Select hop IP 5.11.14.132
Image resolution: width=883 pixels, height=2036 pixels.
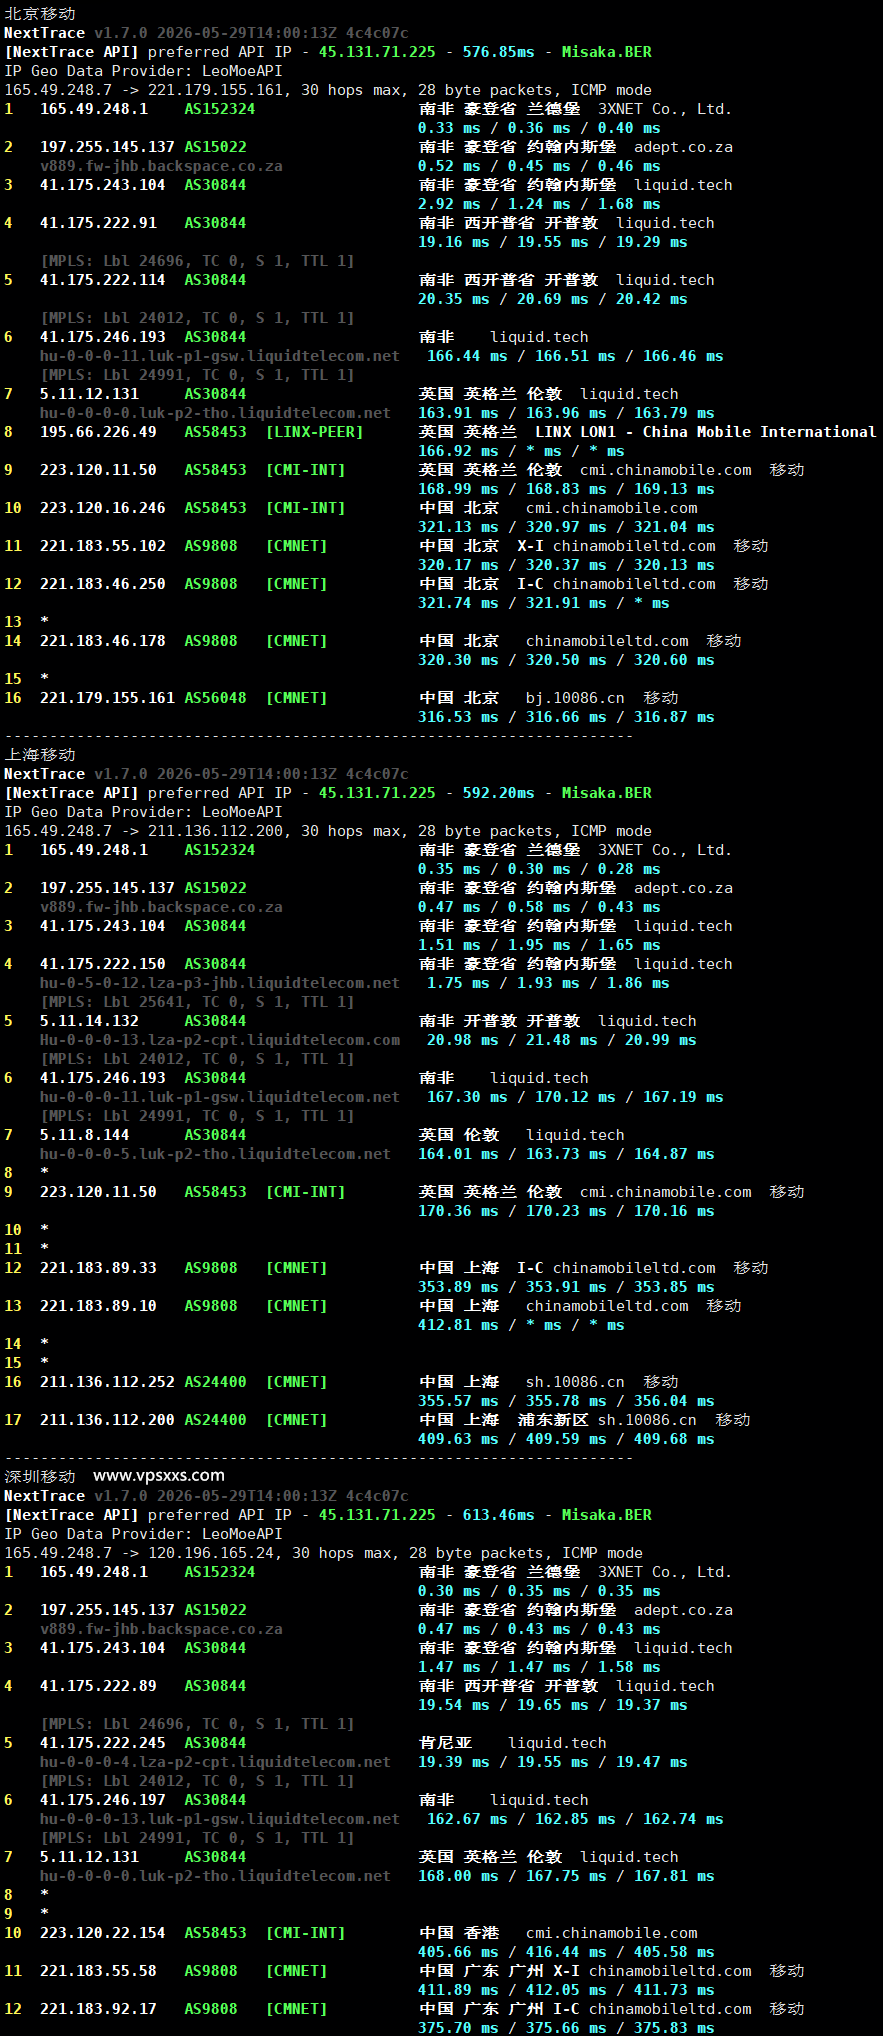point(89,1021)
